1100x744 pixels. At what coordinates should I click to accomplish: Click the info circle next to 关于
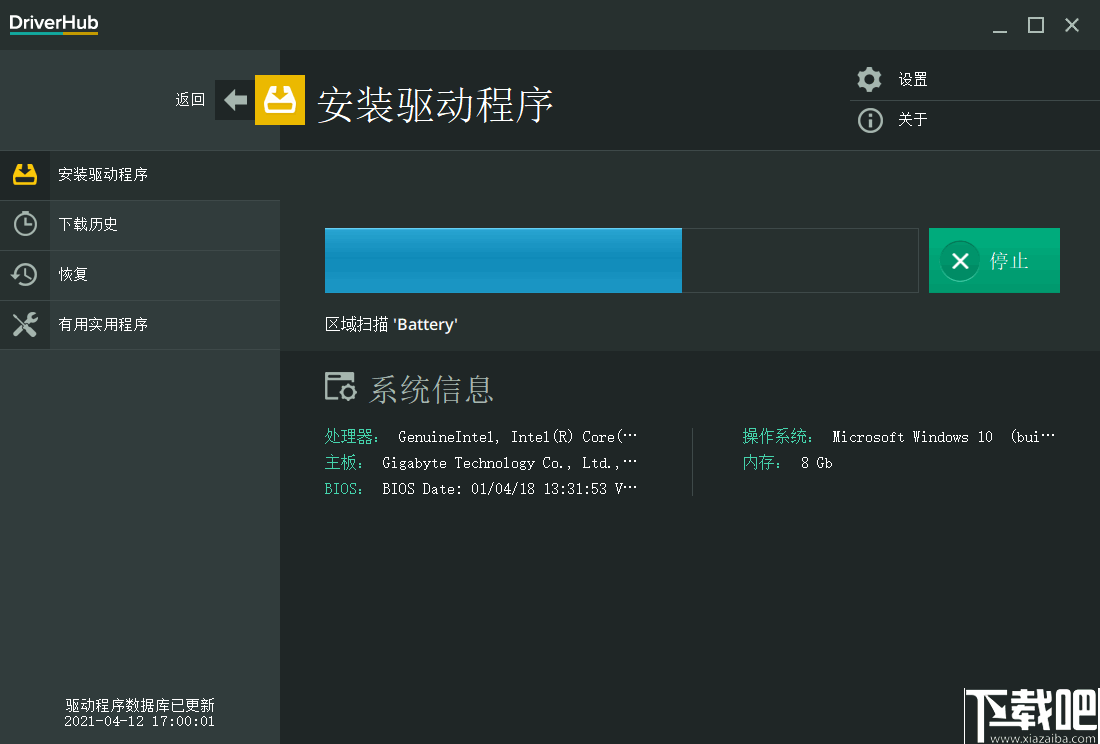[x=868, y=119]
